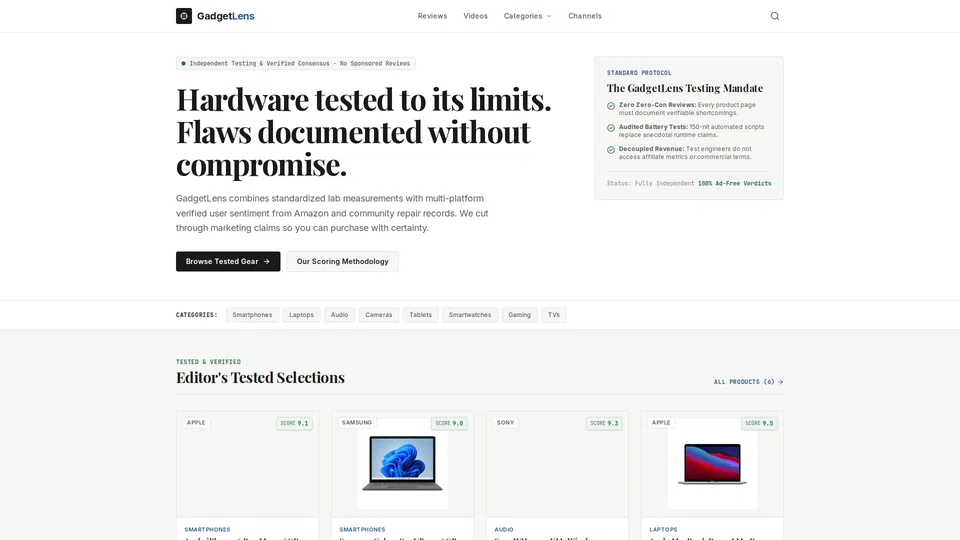
Task: Click the Score 9.1 badge
Action: (x=294, y=423)
